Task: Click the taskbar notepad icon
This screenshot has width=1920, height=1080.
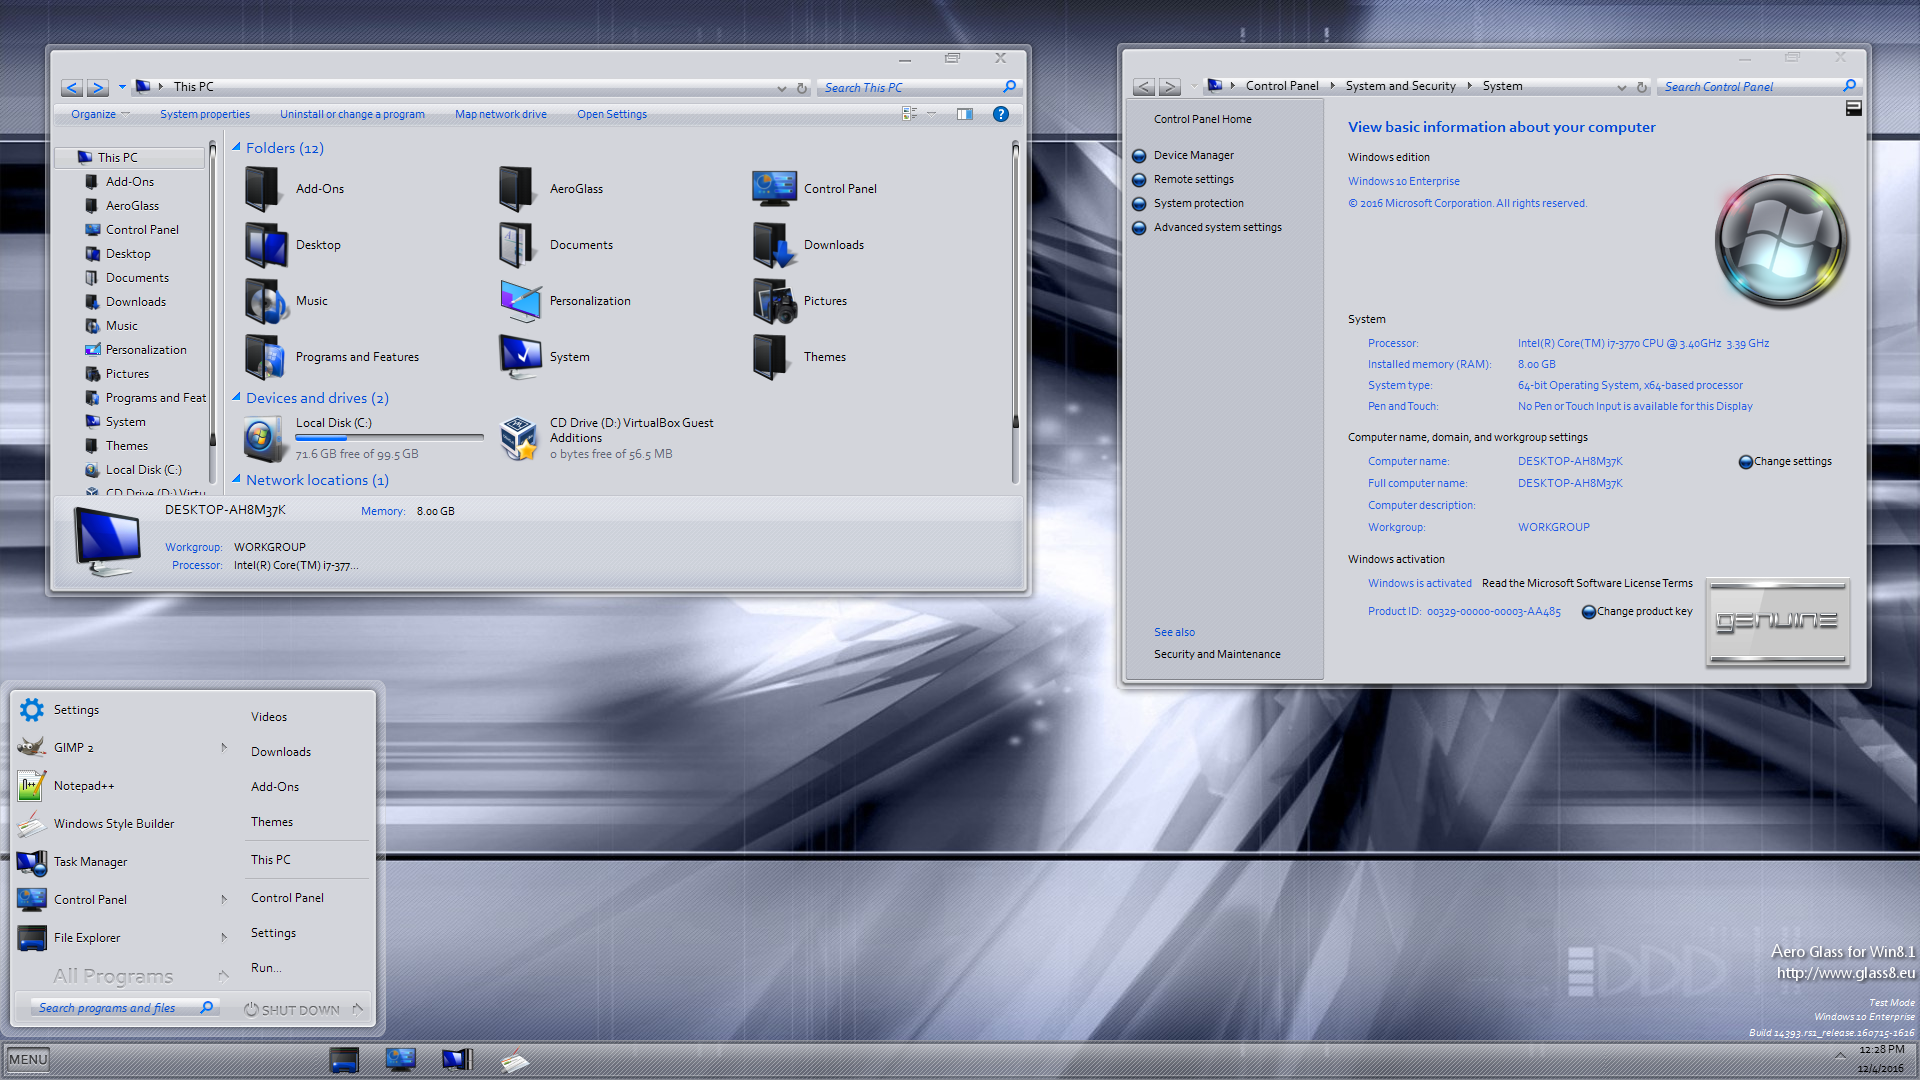Action: pos(514,1060)
